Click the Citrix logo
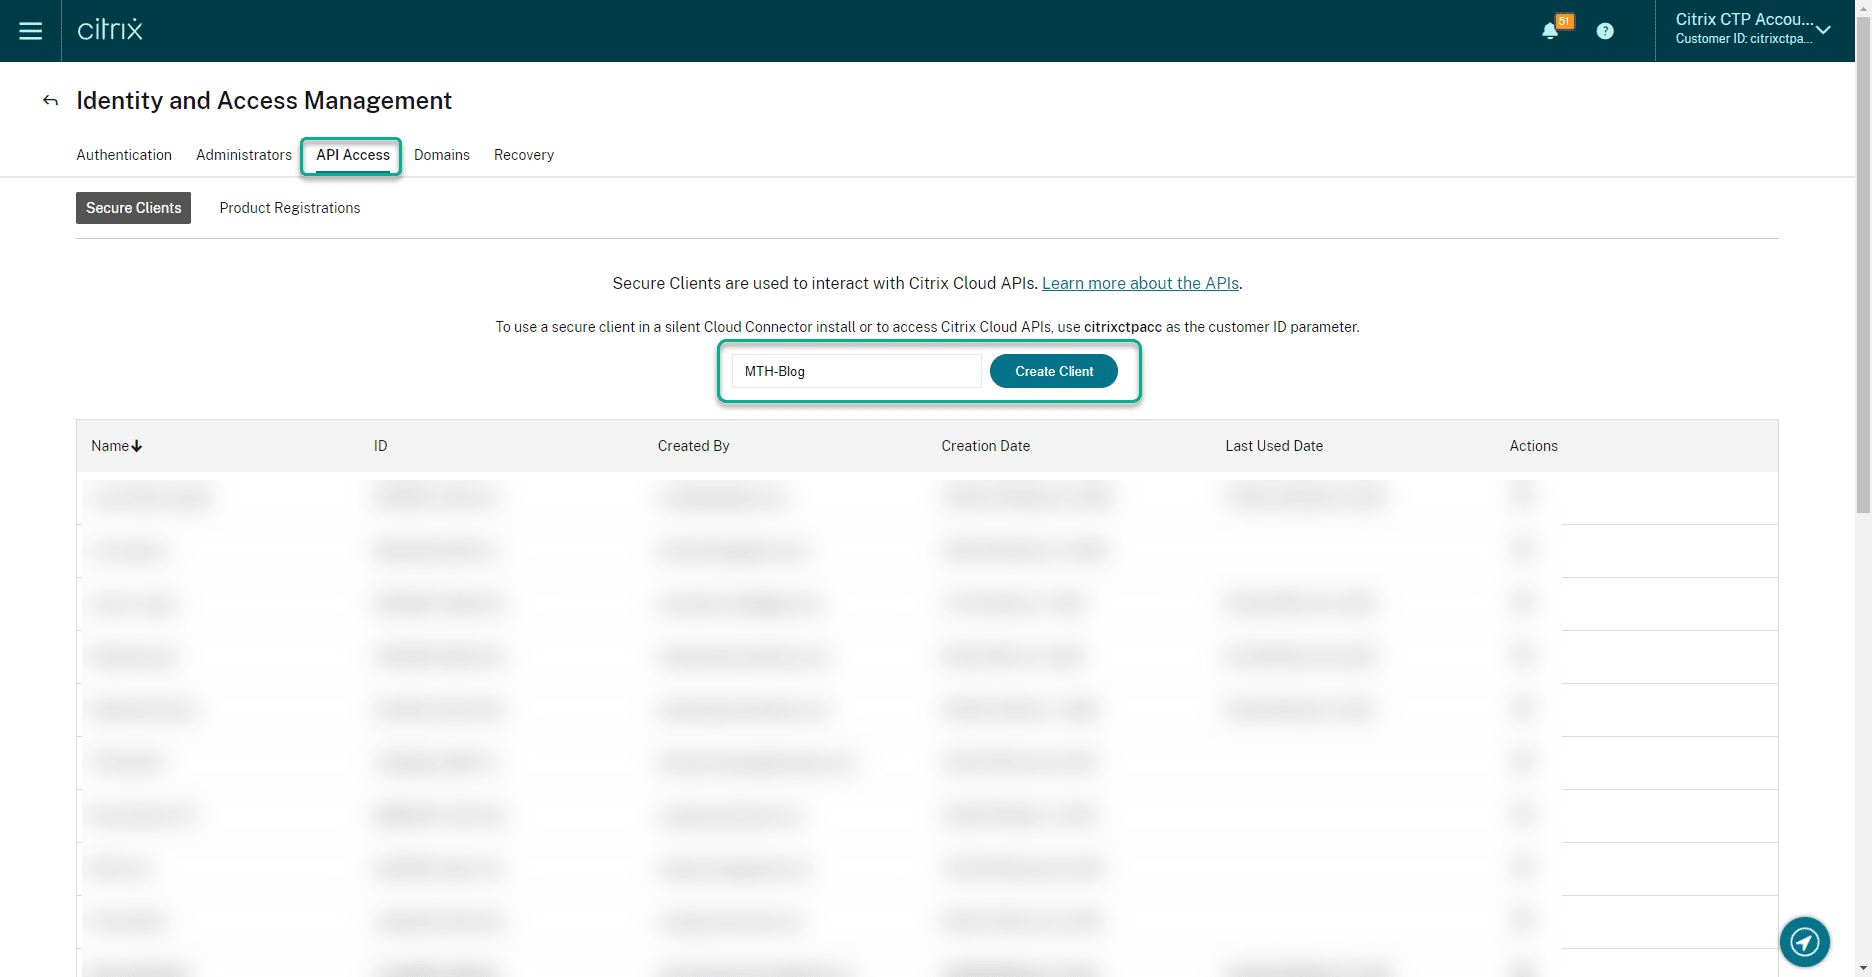Viewport: 1872px width, 977px height. click(110, 29)
